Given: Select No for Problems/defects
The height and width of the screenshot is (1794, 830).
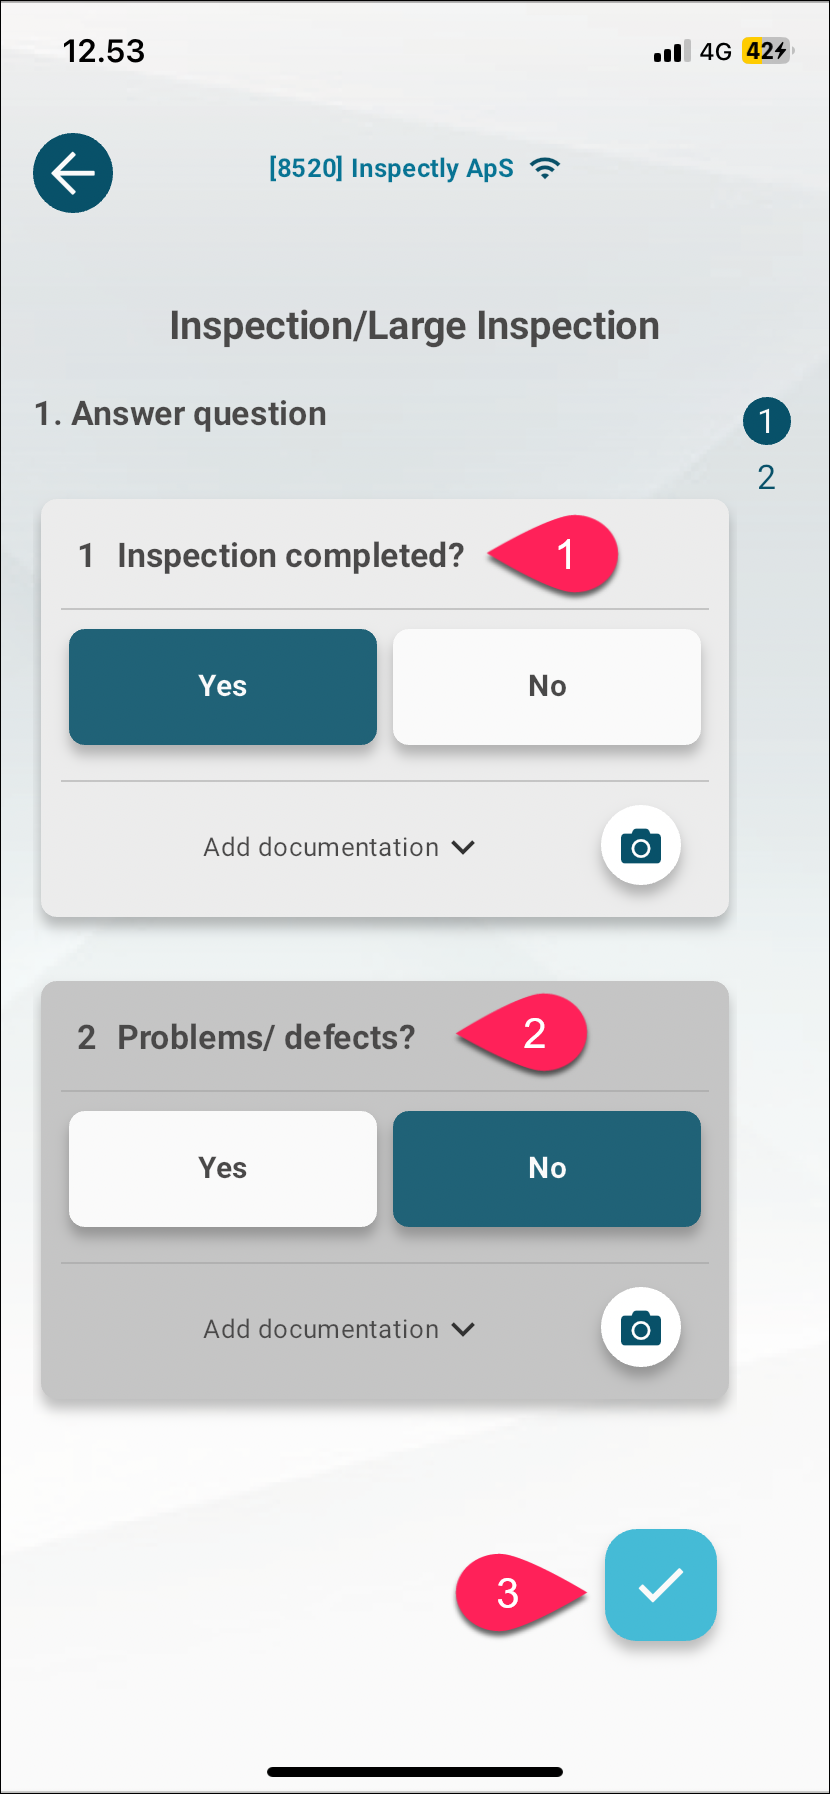Looking at the screenshot, I should click(x=547, y=1169).
